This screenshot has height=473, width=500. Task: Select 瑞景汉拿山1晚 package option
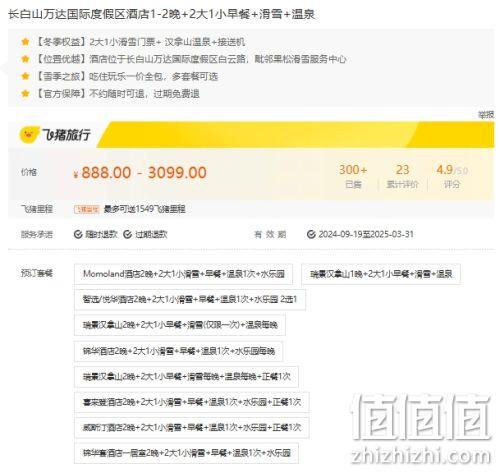pos(381,274)
